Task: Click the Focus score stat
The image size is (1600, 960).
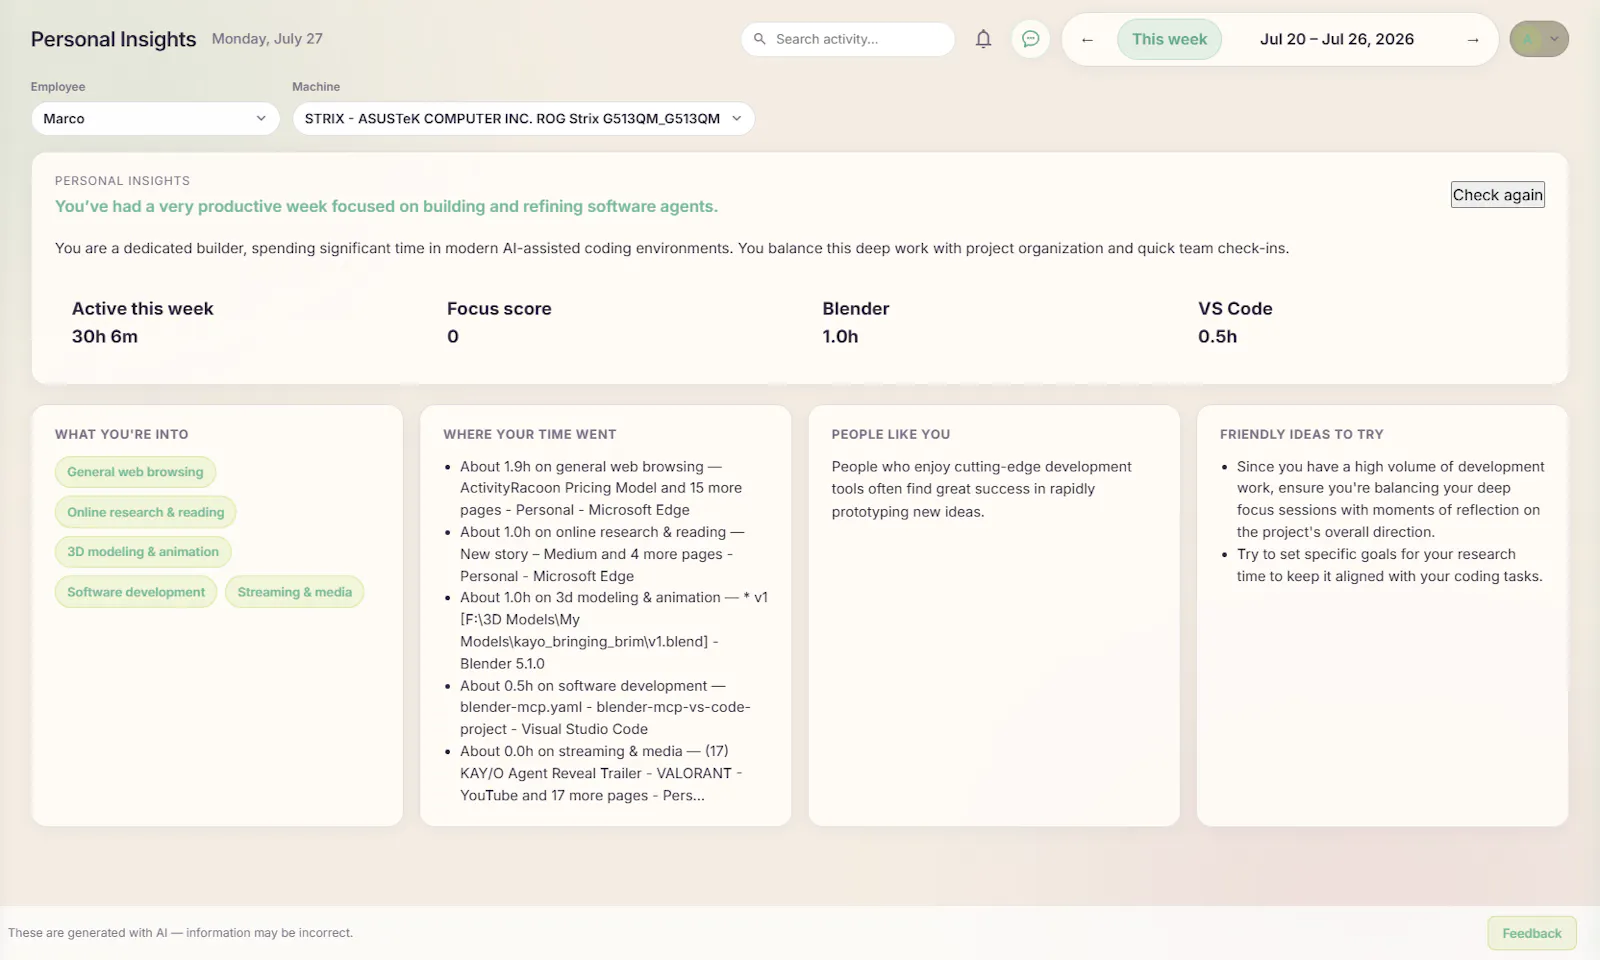Action: [499, 322]
